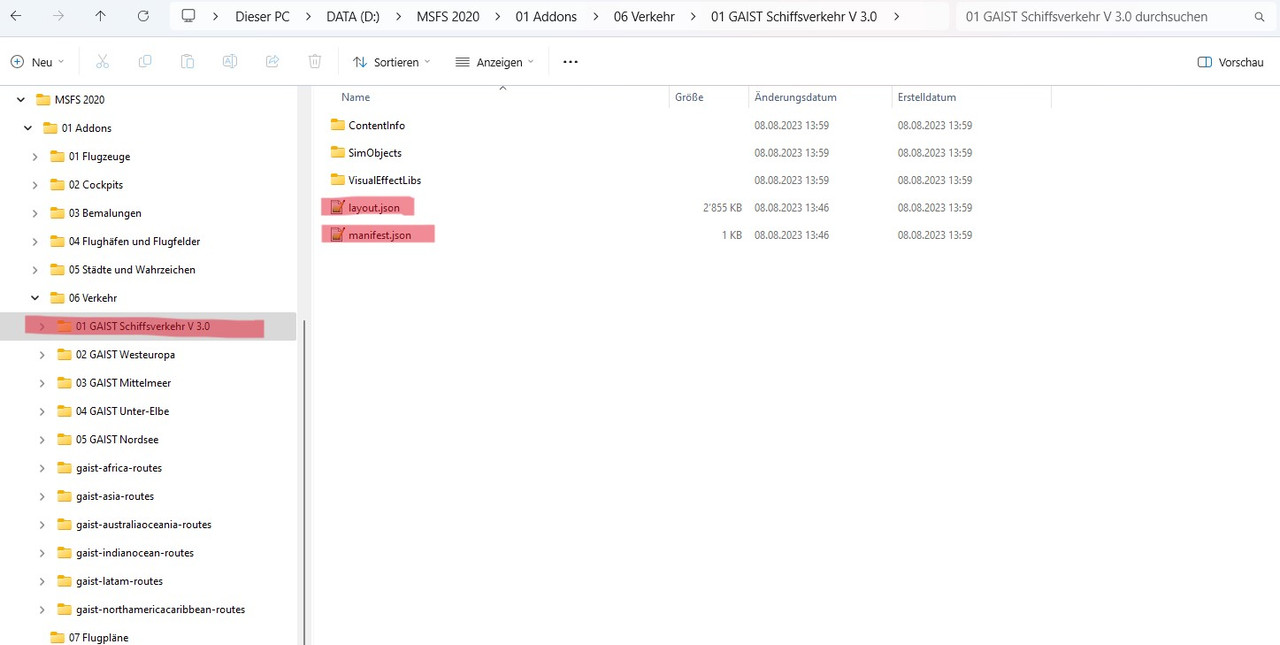Click the Paste clipboard icon
1280x645 pixels.
point(187,62)
